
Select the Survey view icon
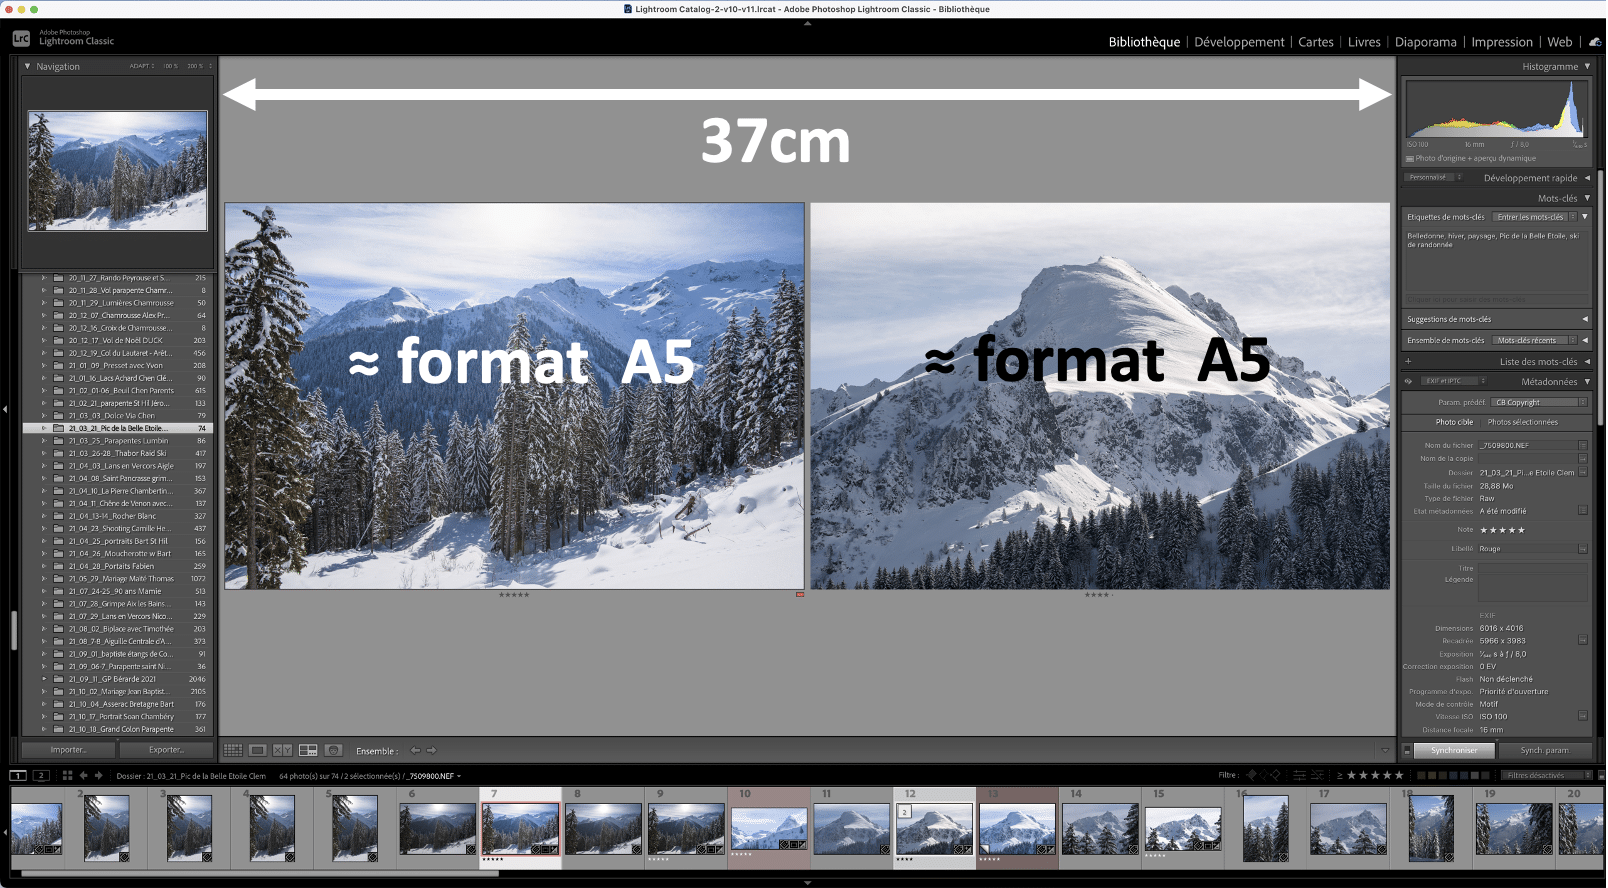(308, 750)
